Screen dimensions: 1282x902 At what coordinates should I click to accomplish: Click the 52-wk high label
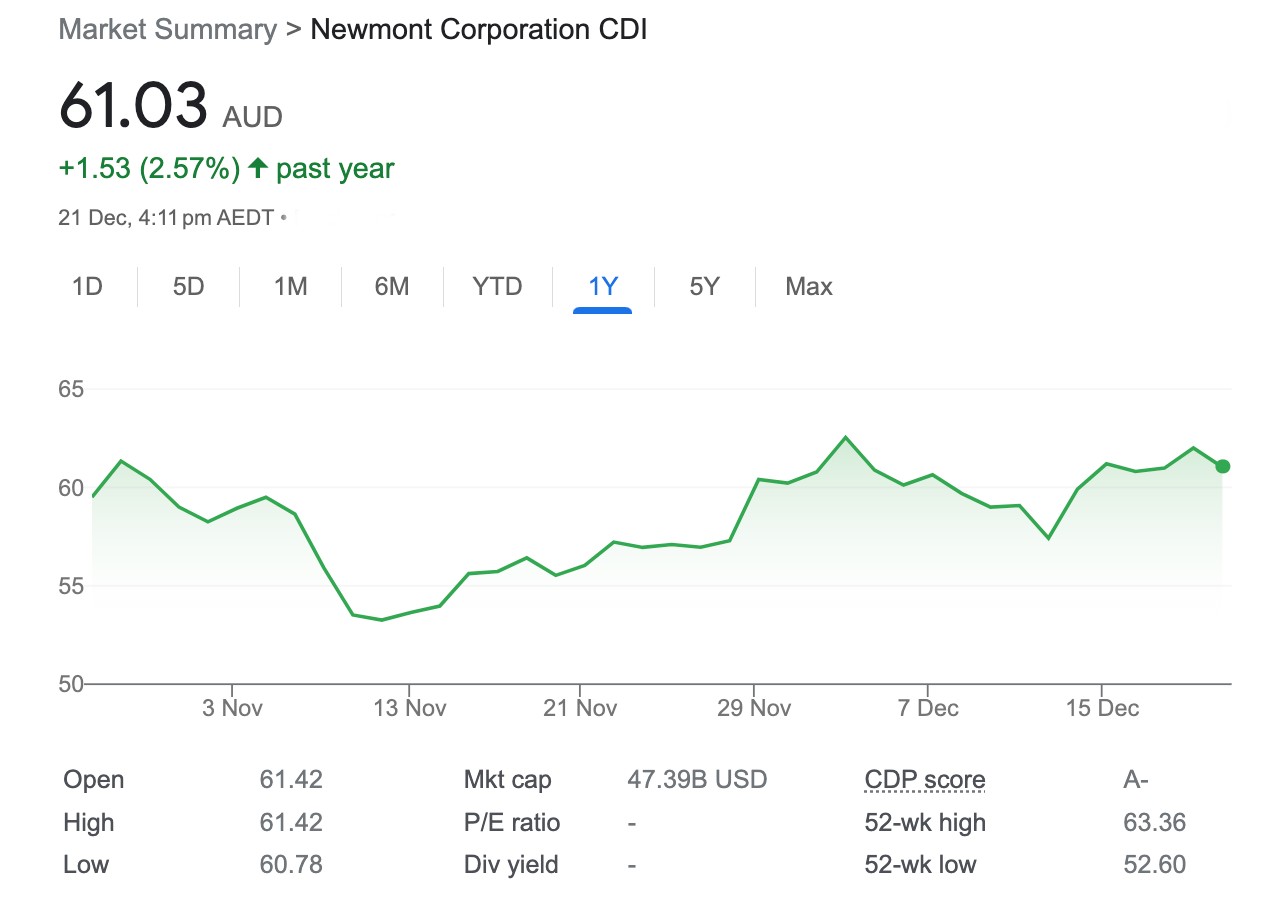925,823
